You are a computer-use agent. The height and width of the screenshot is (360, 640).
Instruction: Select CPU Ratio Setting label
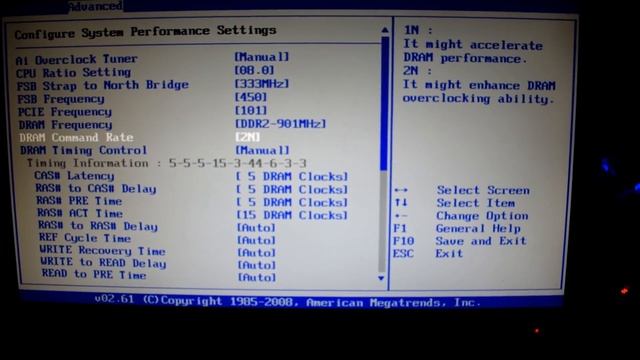coord(73,73)
